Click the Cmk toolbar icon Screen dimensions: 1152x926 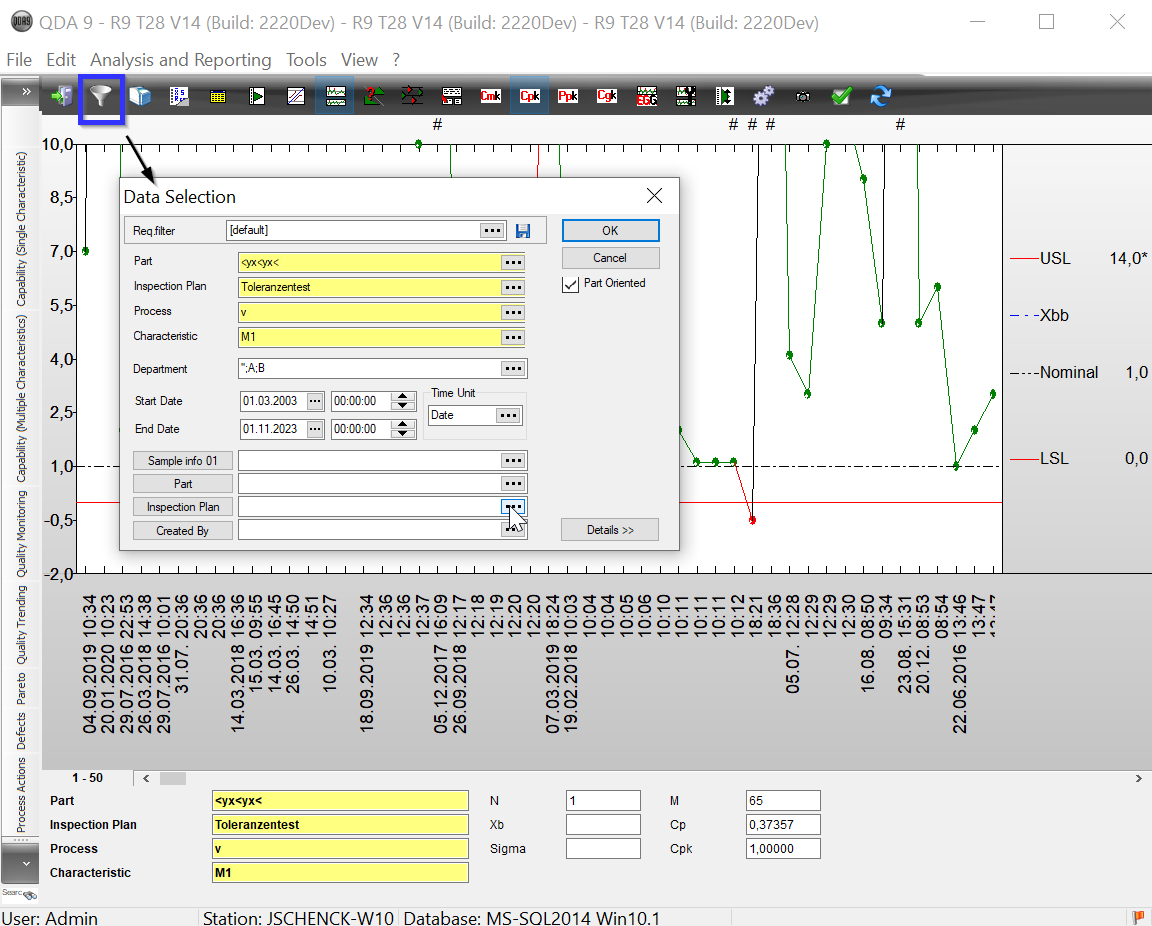point(490,97)
